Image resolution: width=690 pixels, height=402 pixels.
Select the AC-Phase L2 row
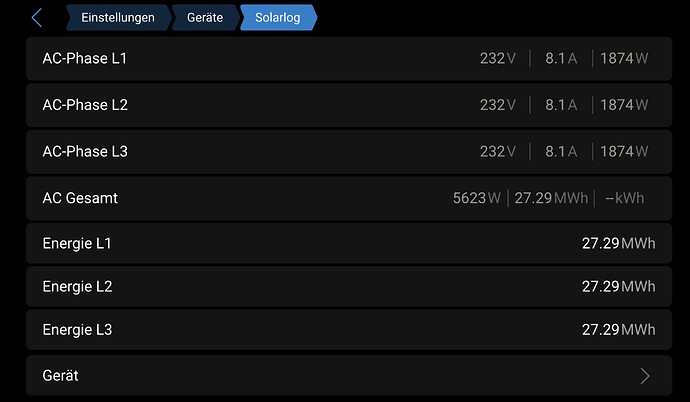point(349,105)
